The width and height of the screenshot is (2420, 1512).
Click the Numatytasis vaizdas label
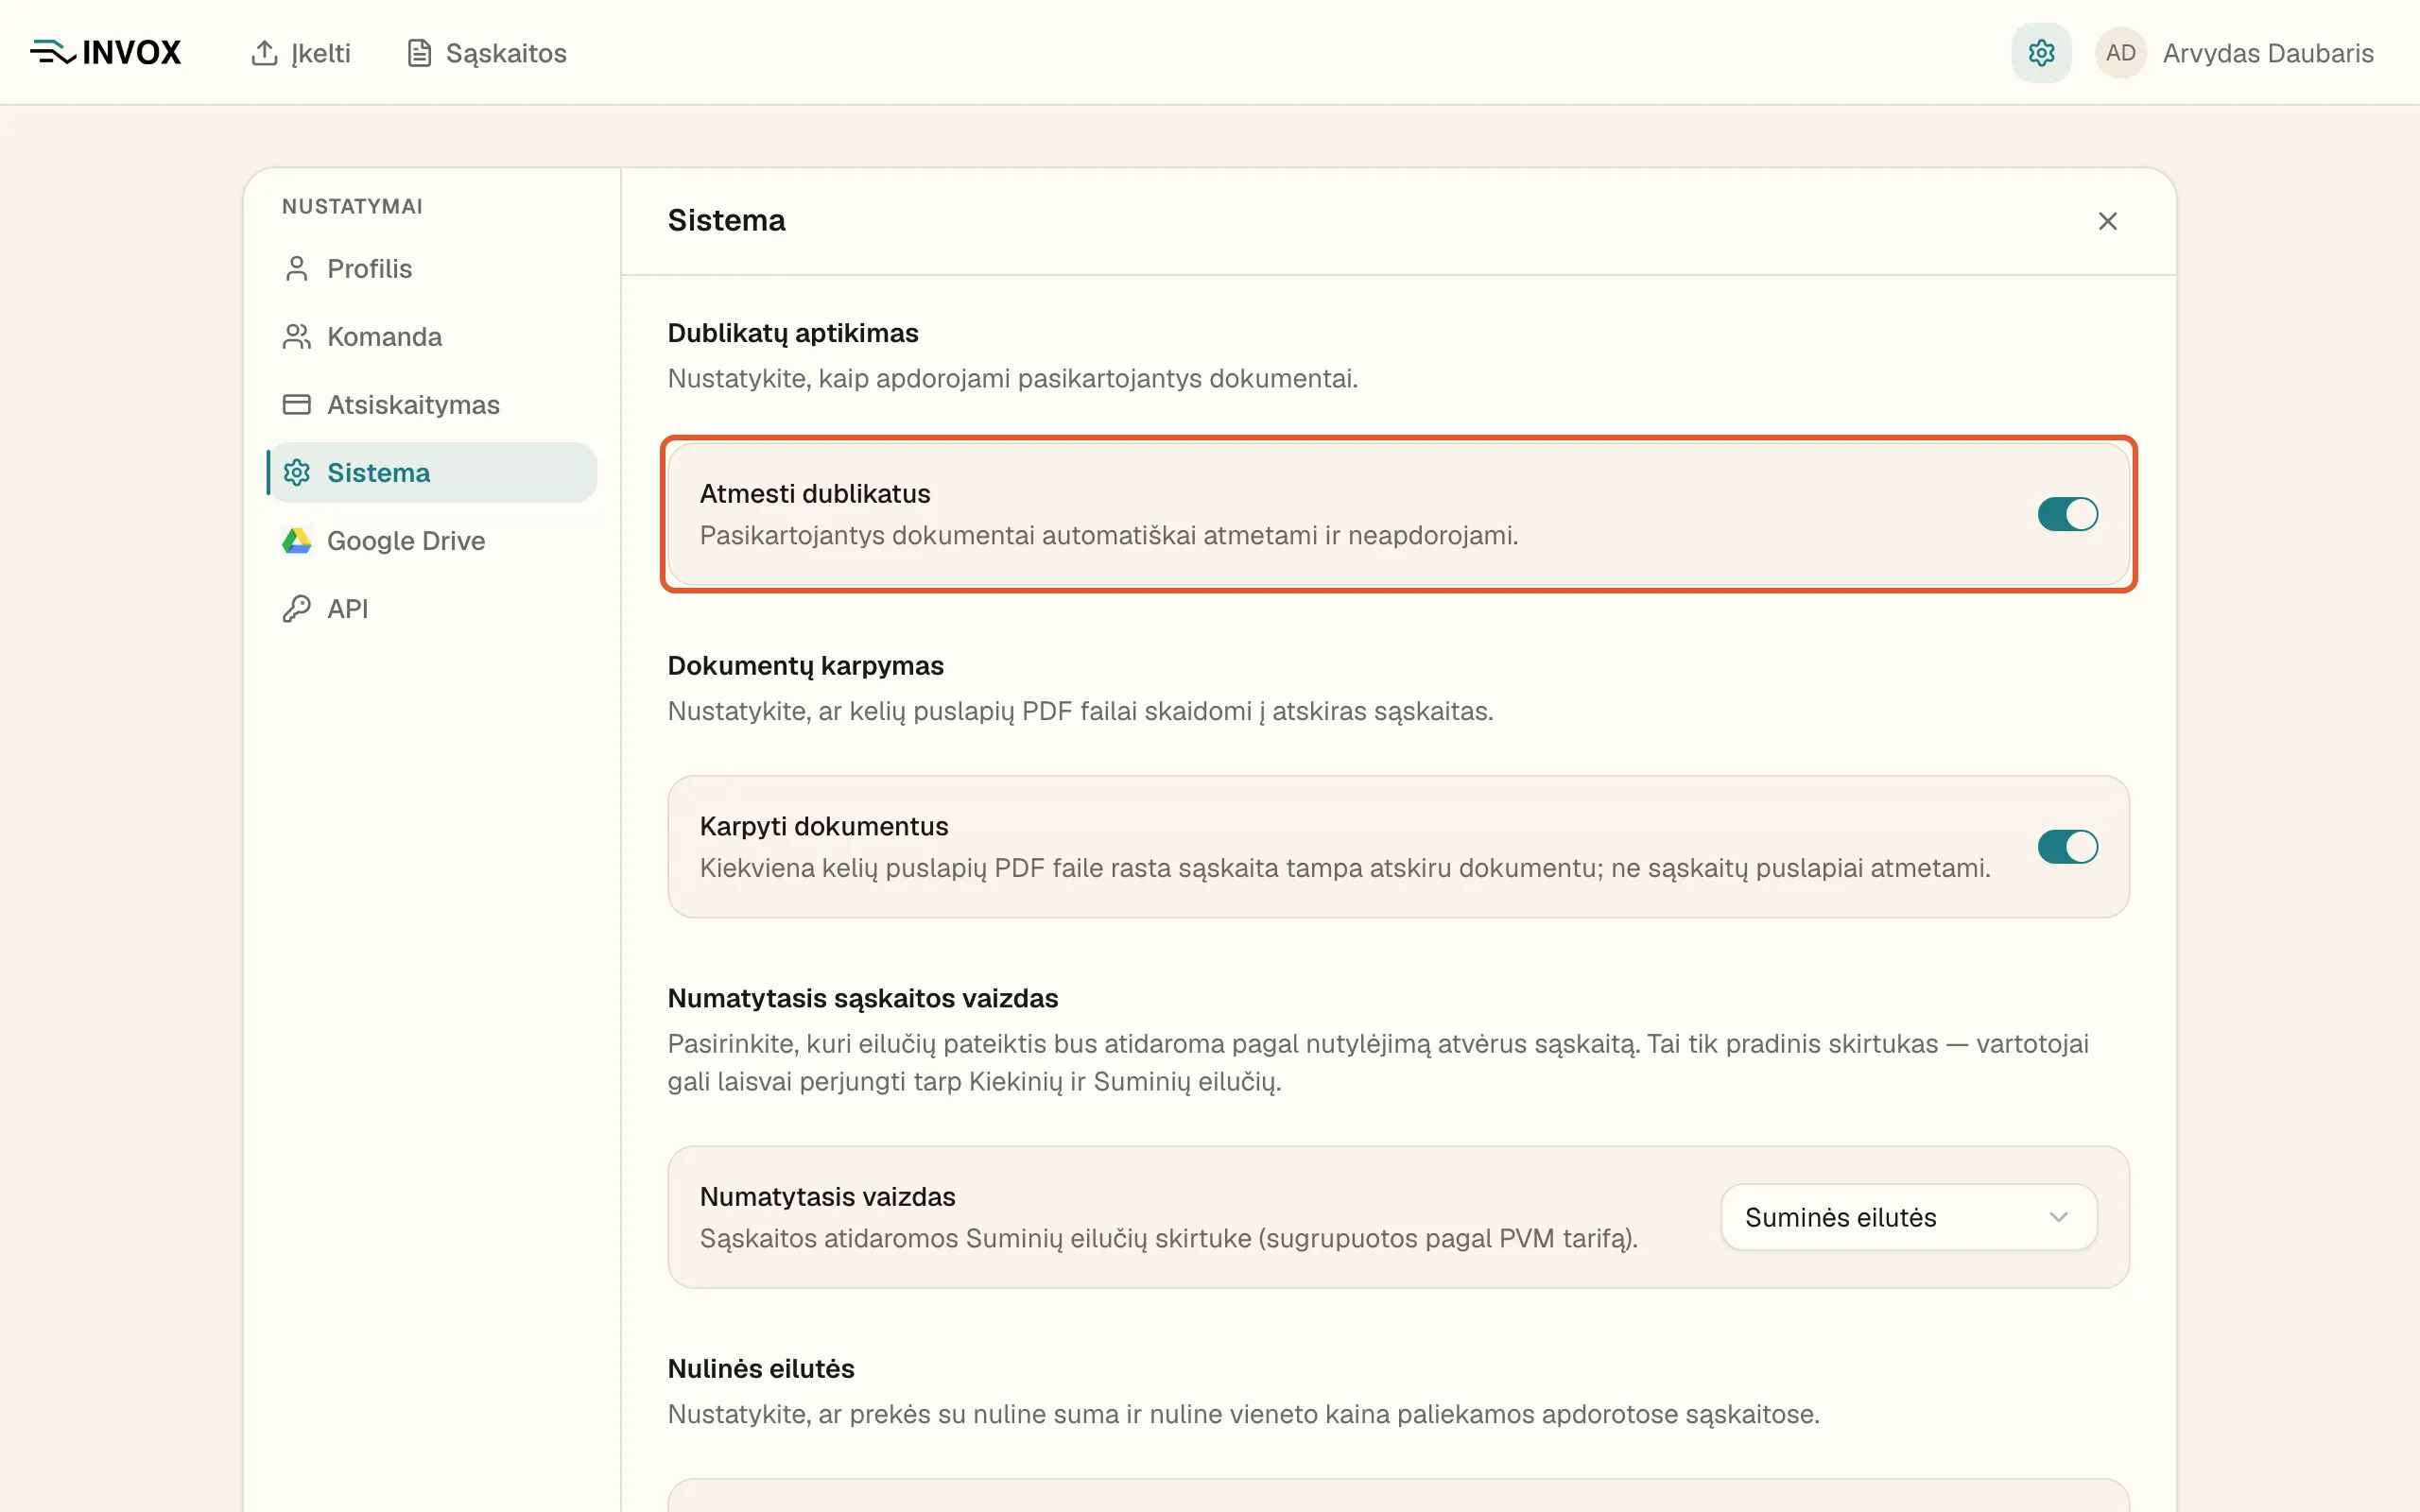pos(827,1197)
